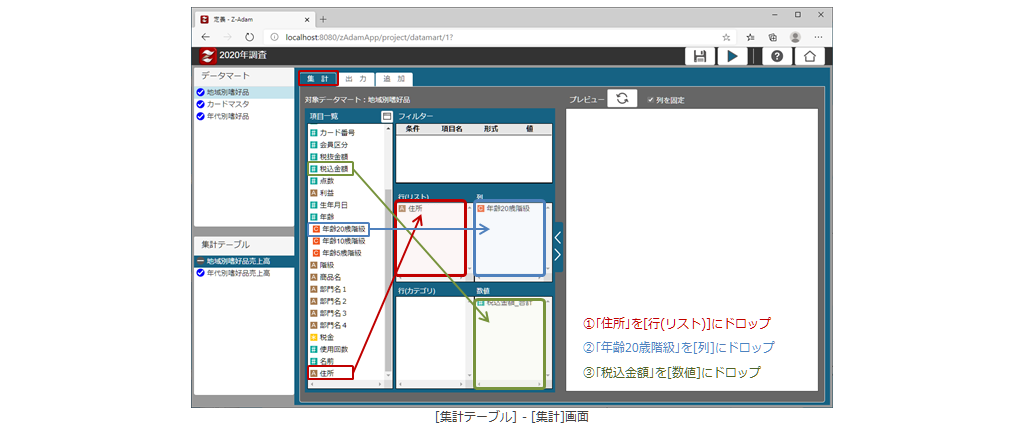Click the Z-Adam logo in header
The height and width of the screenshot is (440, 1024).
208,55
